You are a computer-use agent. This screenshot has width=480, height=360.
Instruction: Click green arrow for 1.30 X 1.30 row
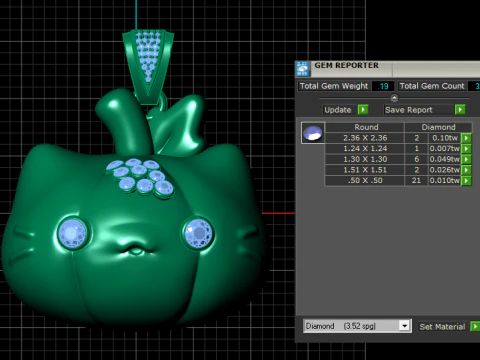pos(466,159)
